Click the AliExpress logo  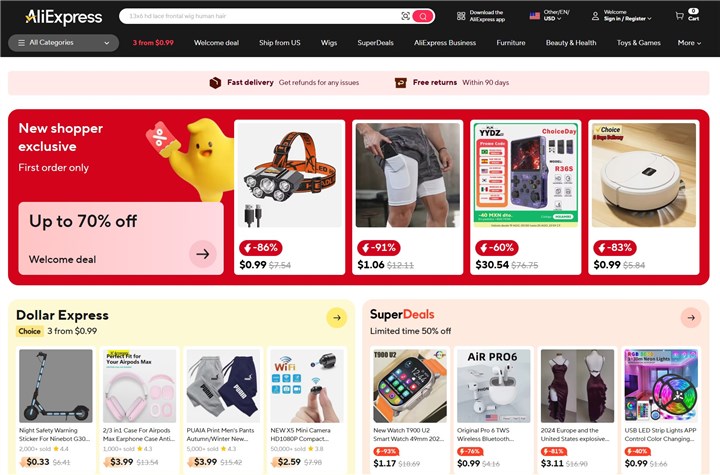[64, 17]
